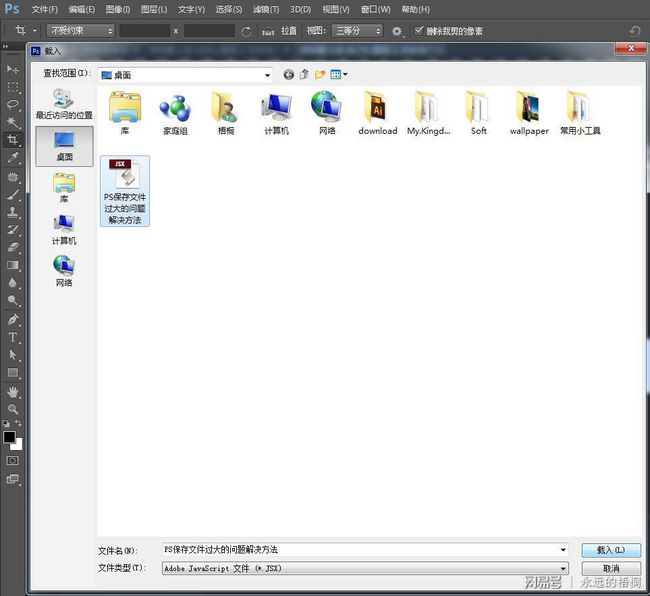The image size is (650, 596).
Task: Click the straighten tool icon
Action: 268,31
